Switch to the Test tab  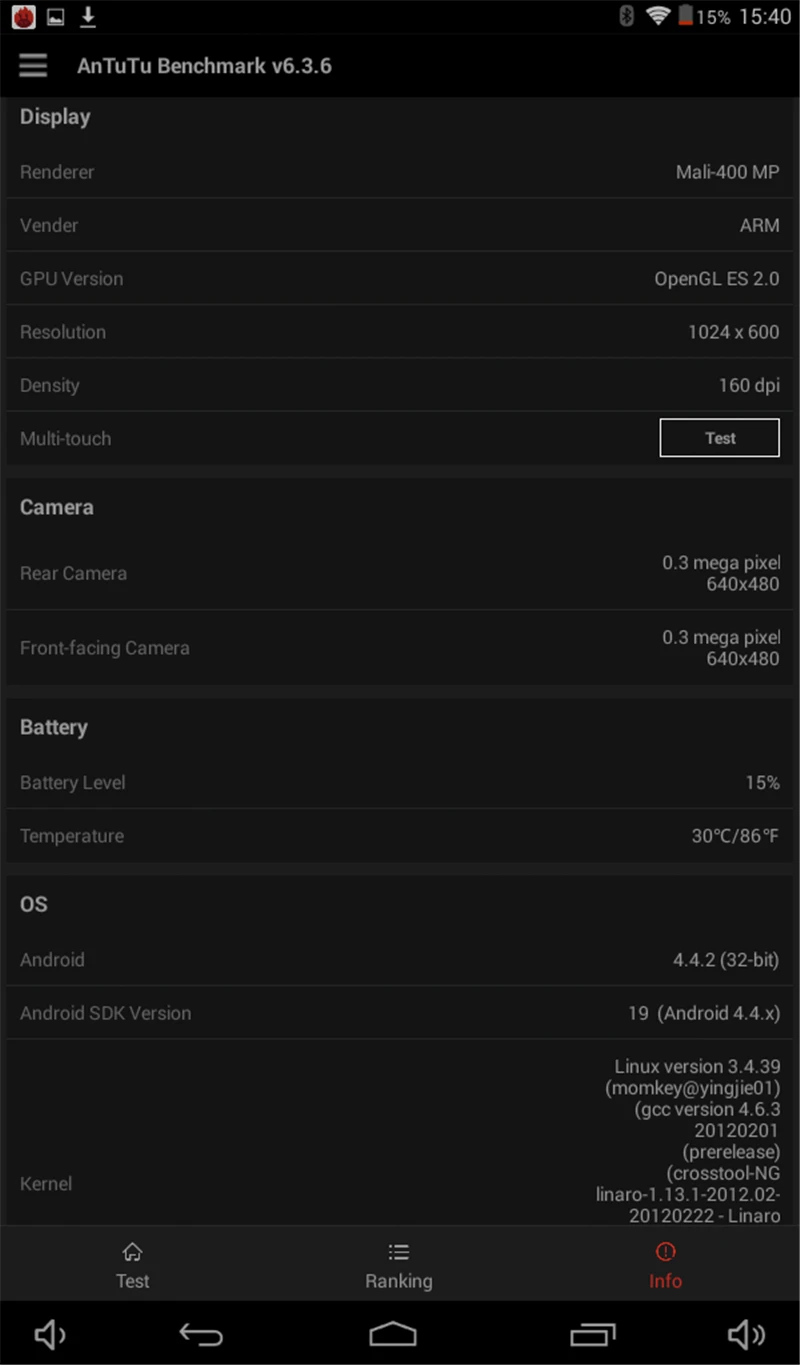coord(132,1266)
